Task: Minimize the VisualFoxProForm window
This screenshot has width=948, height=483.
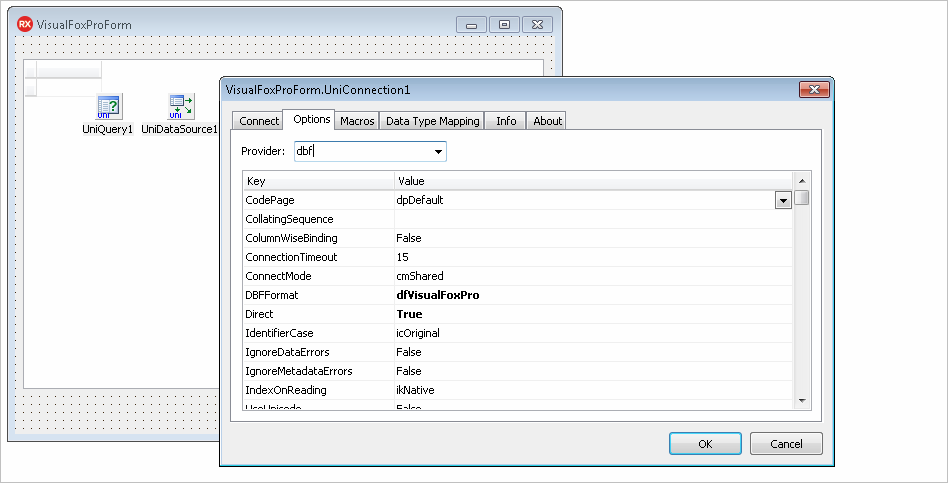Action: (472, 25)
